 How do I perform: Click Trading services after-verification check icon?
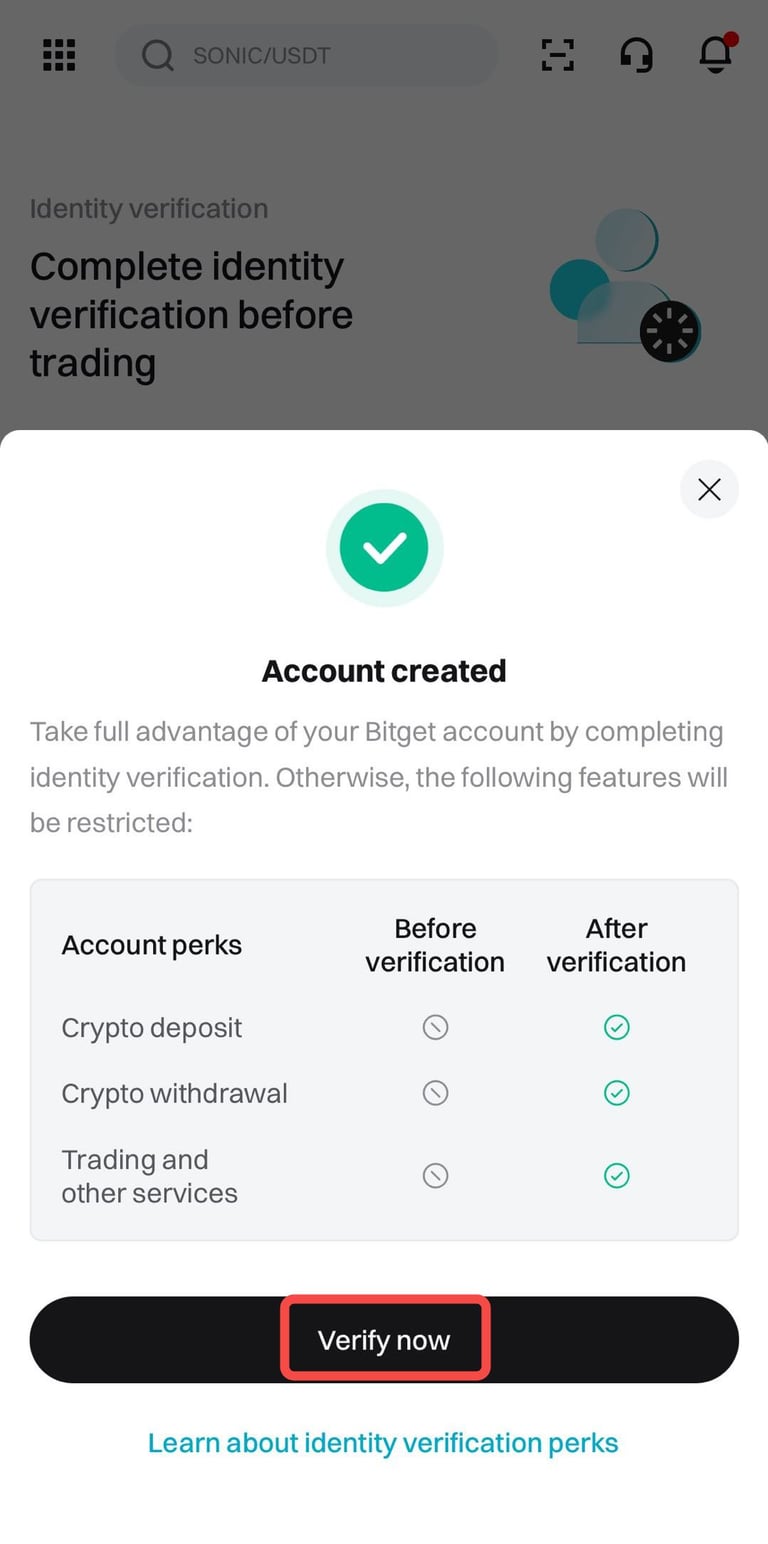click(x=617, y=1176)
